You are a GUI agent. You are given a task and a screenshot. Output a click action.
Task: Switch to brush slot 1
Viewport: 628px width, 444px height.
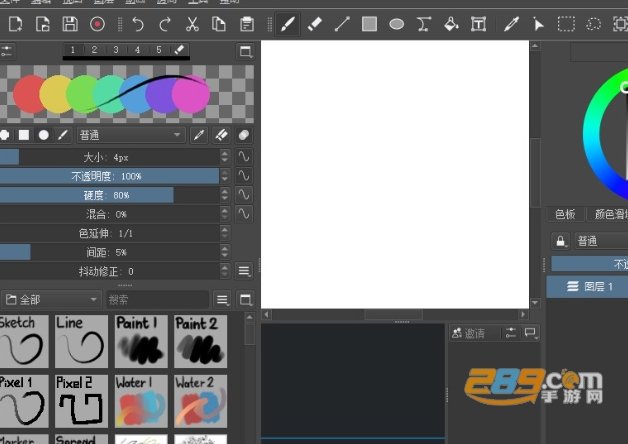[x=73, y=50]
